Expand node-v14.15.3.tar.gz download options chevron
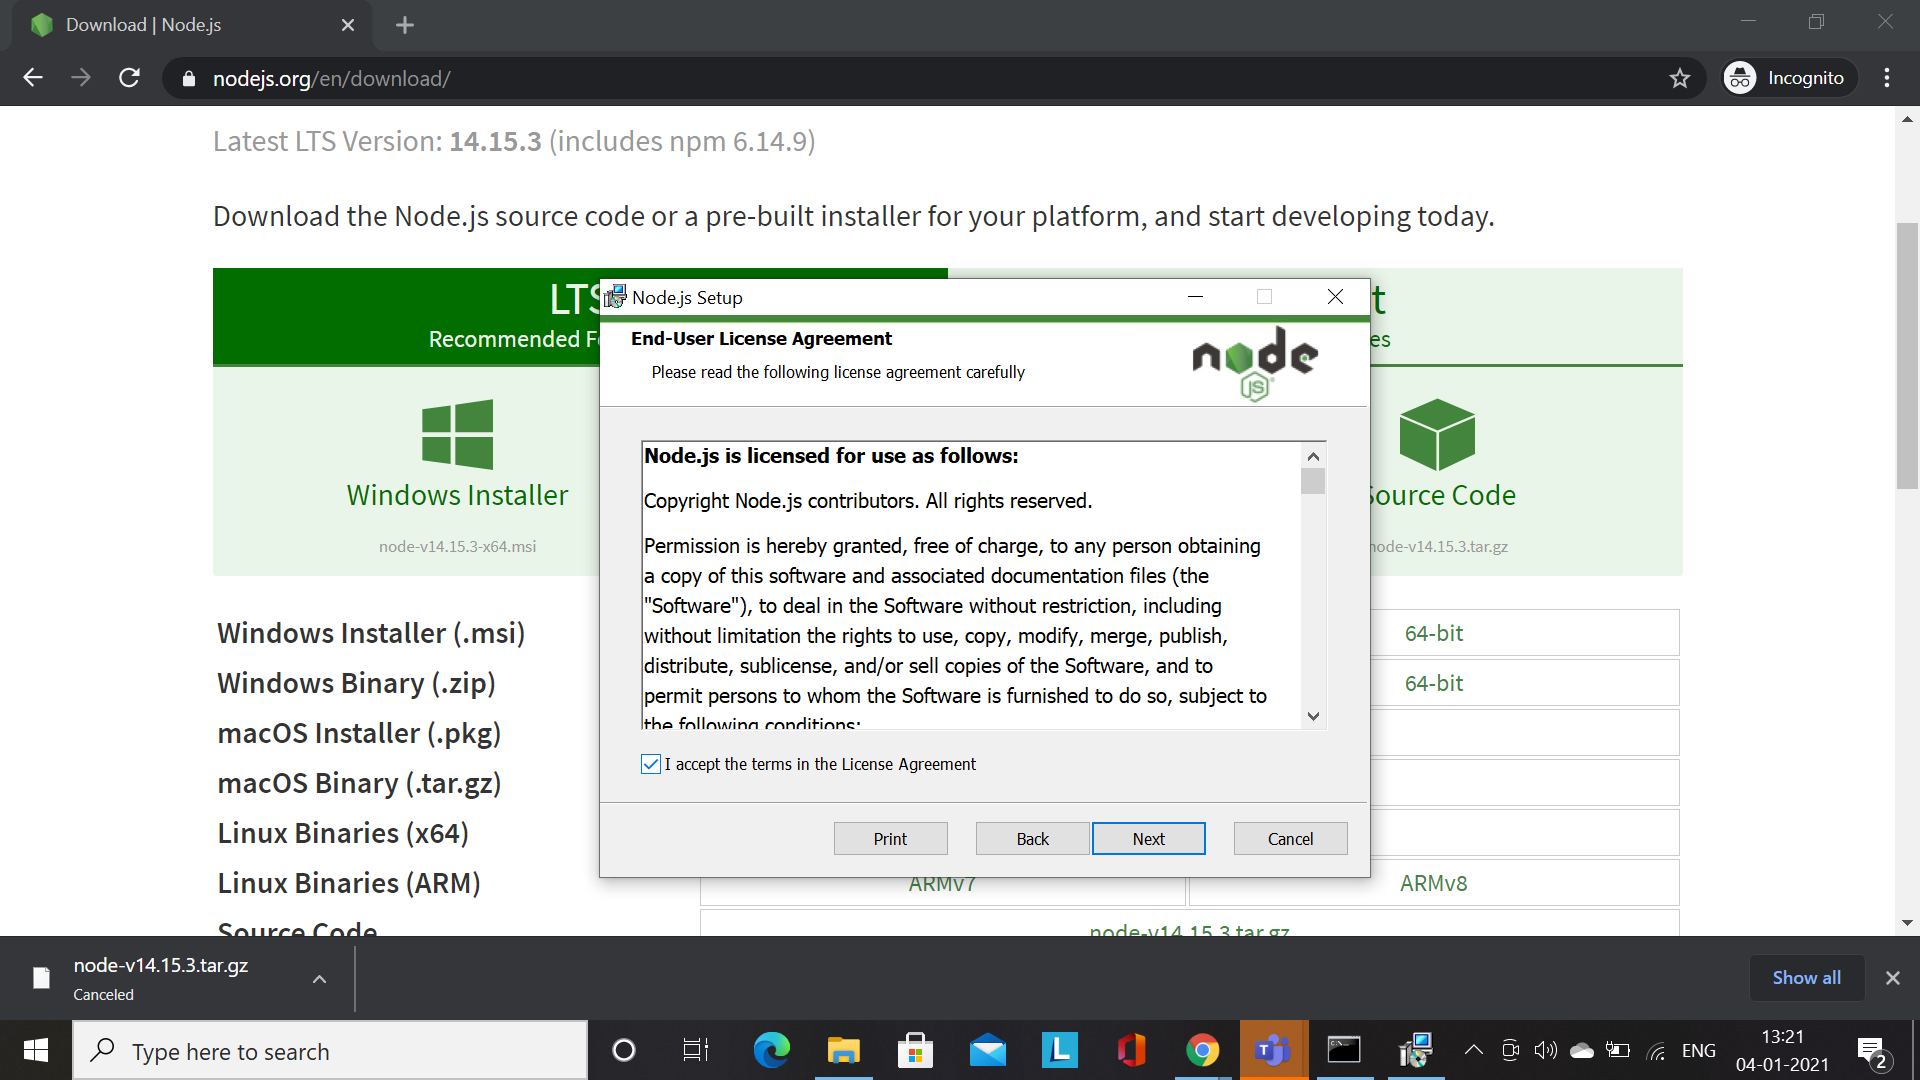 319,979
